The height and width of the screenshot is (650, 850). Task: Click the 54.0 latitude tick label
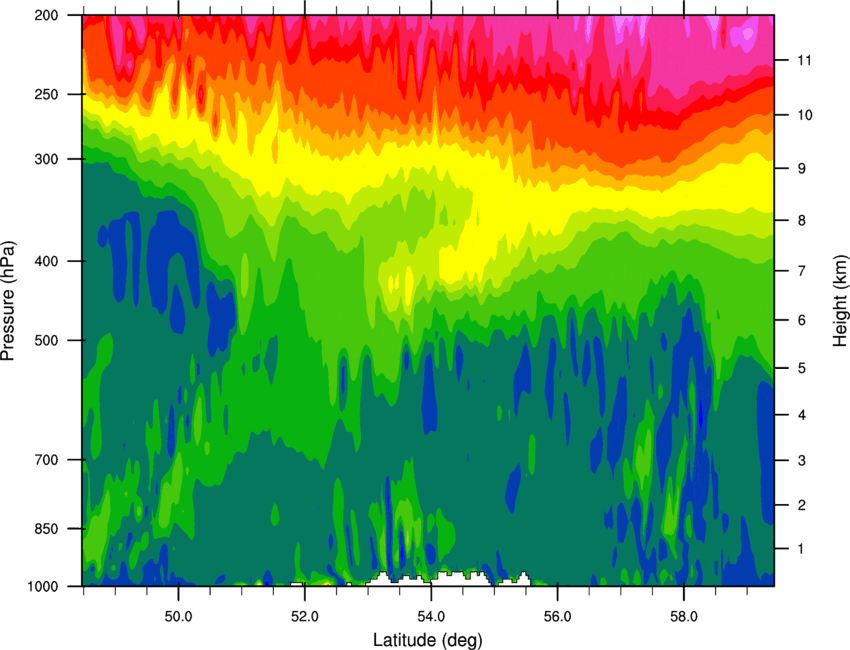432,616
